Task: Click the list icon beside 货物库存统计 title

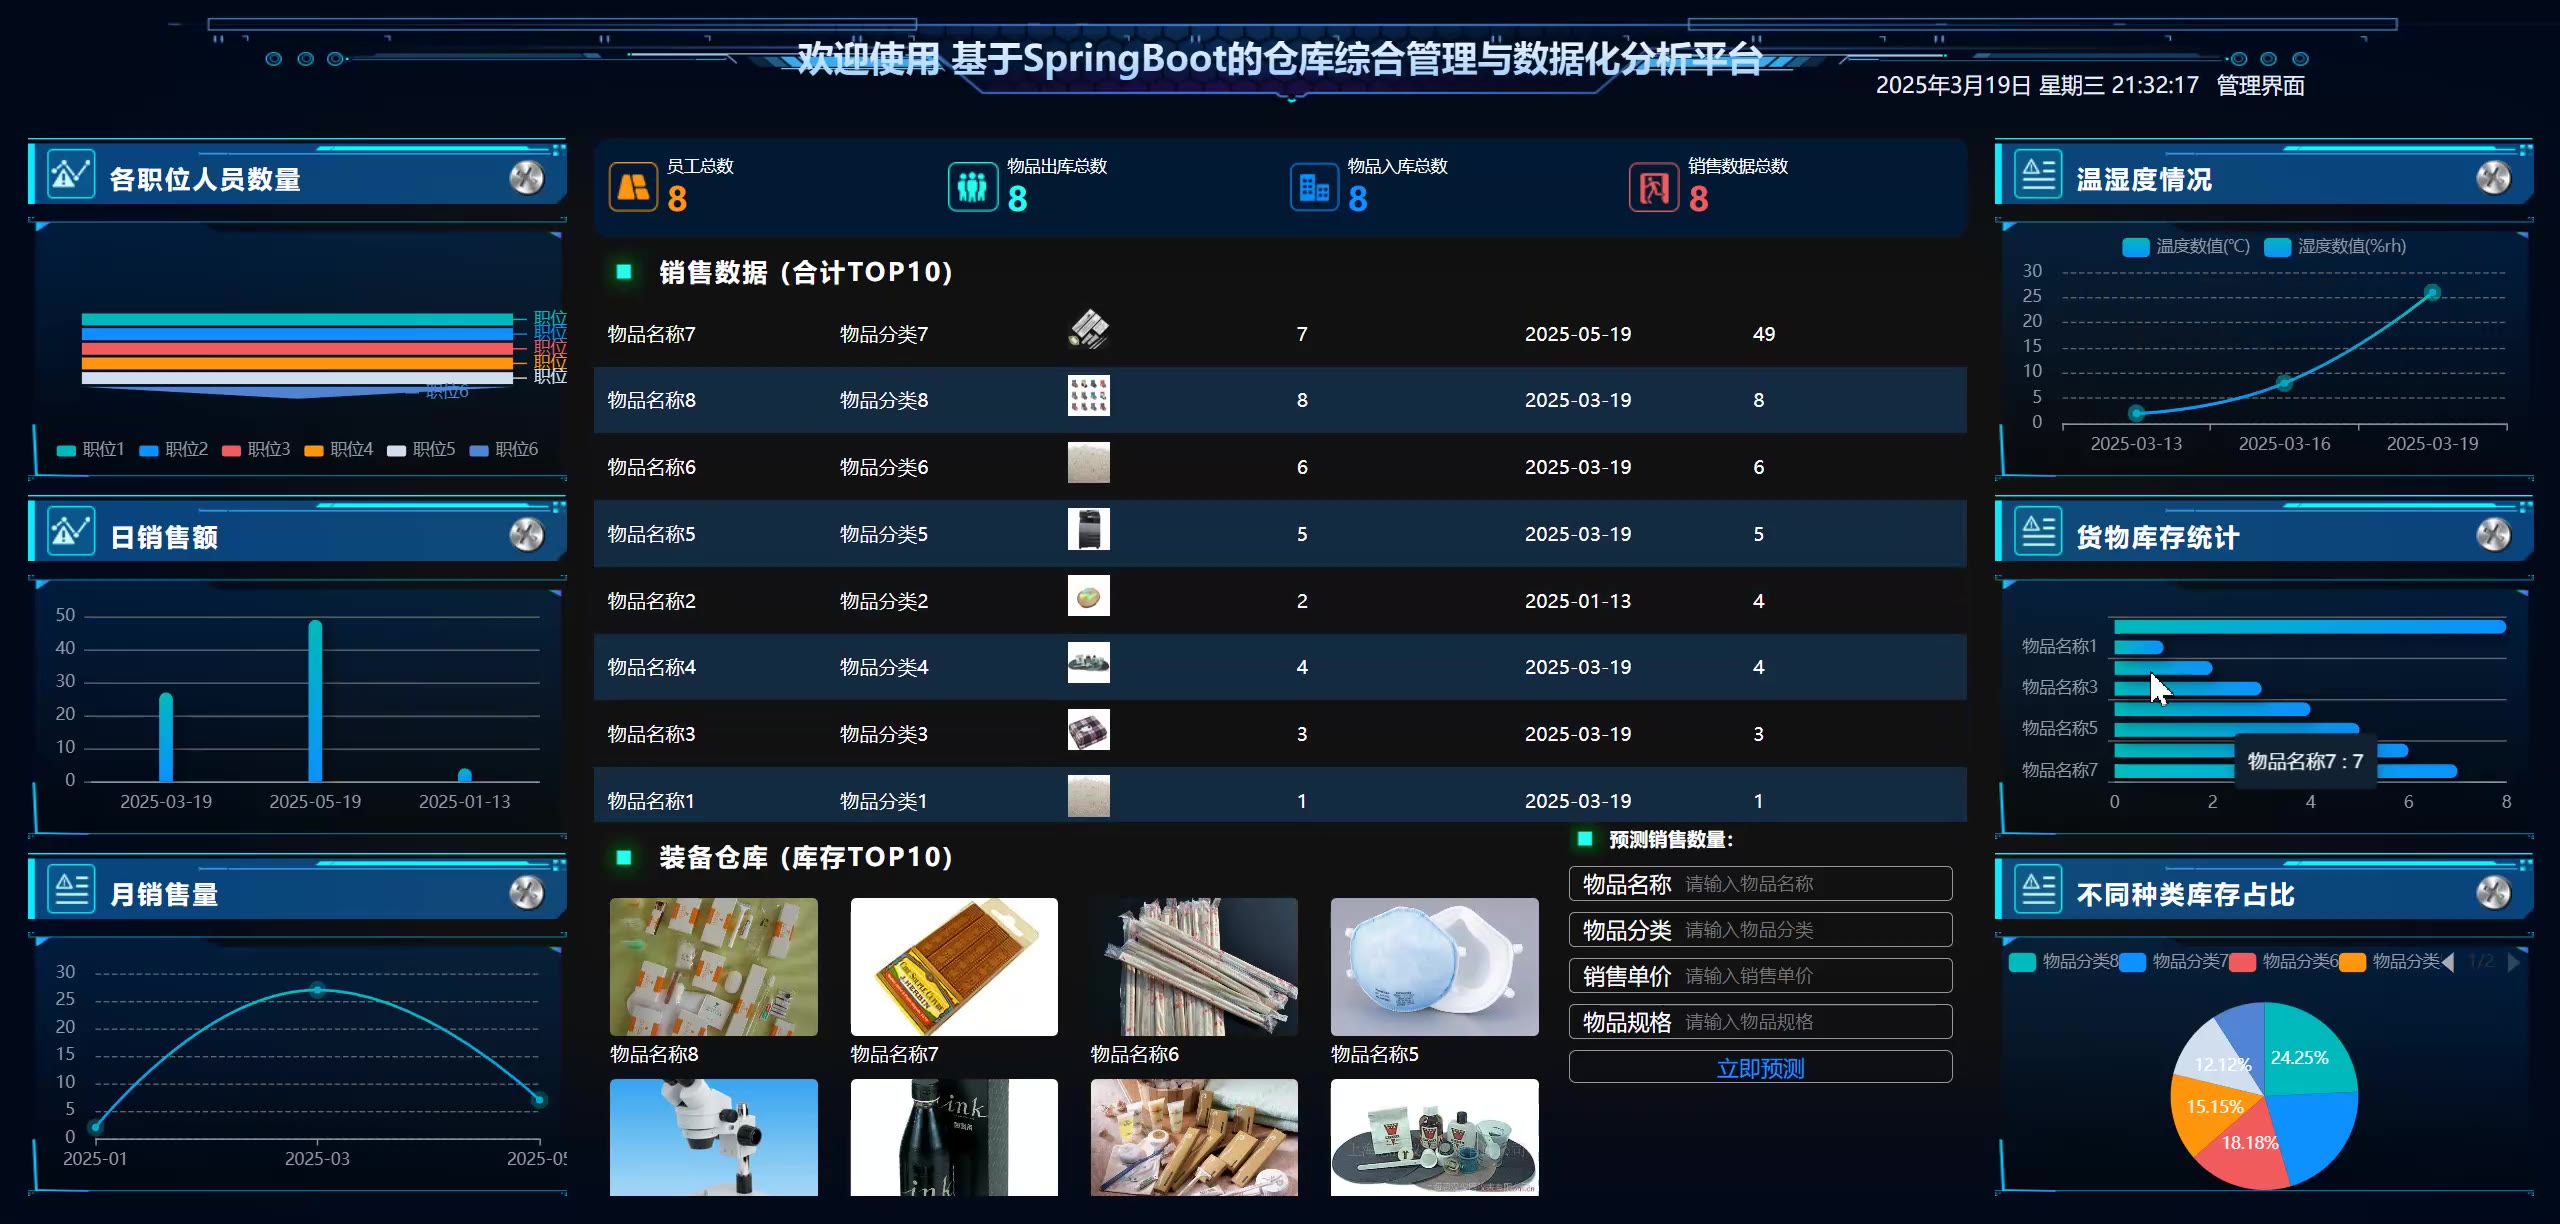Action: tap(2038, 532)
